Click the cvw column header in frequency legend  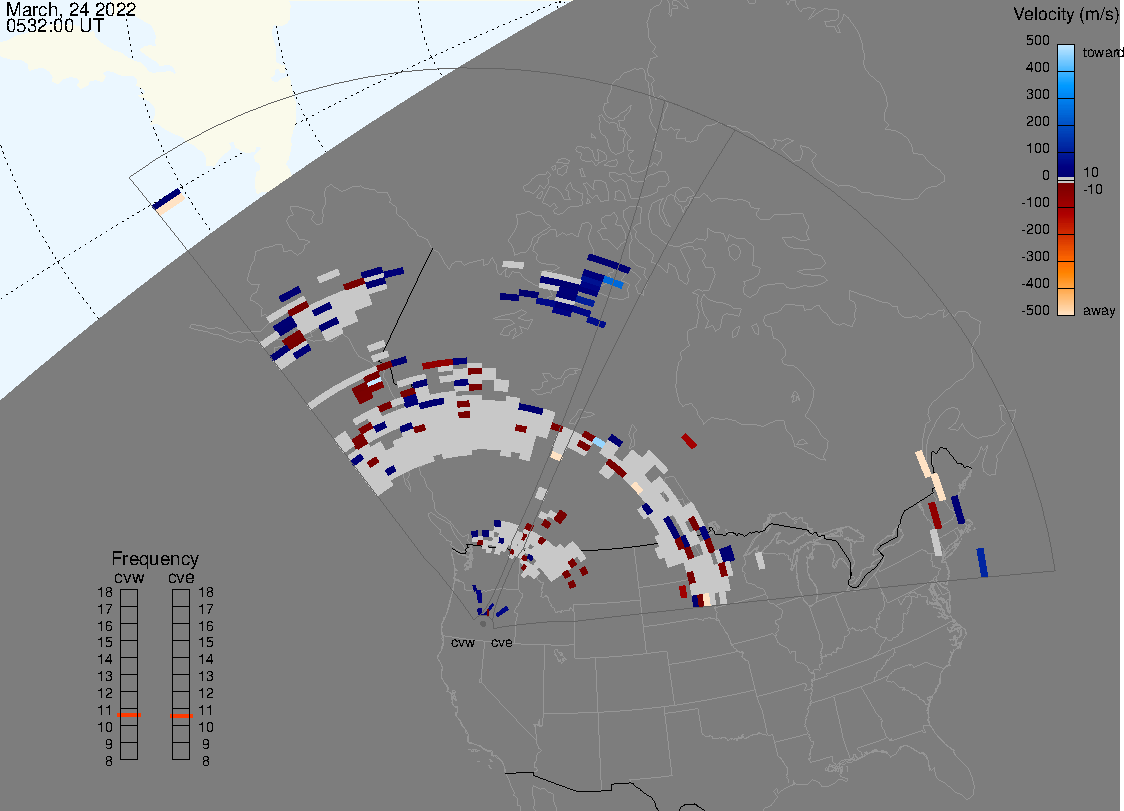(x=129, y=575)
